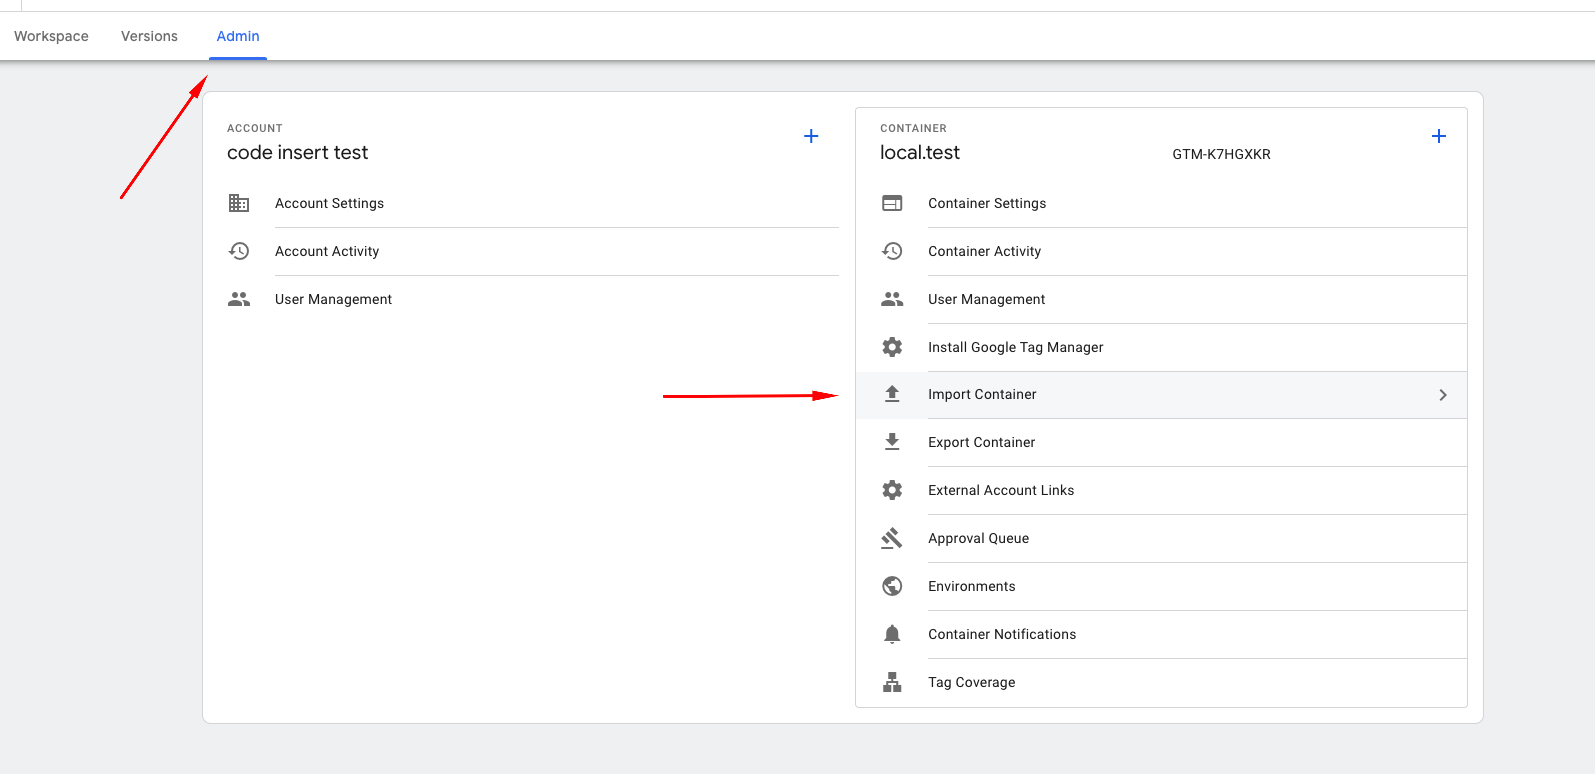Image resolution: width=1595 pixels, height=774 pixels.
Task: Click the account User Management people icon
Action: 239,299
